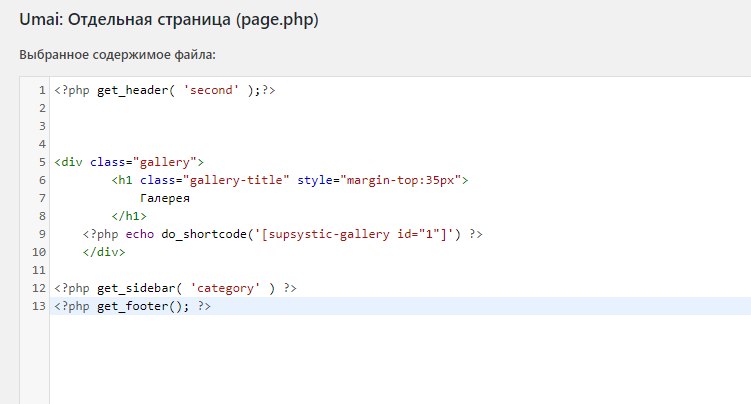Click line number 5 in the gutter
The image size is (751, 404).
pos(42,162)
